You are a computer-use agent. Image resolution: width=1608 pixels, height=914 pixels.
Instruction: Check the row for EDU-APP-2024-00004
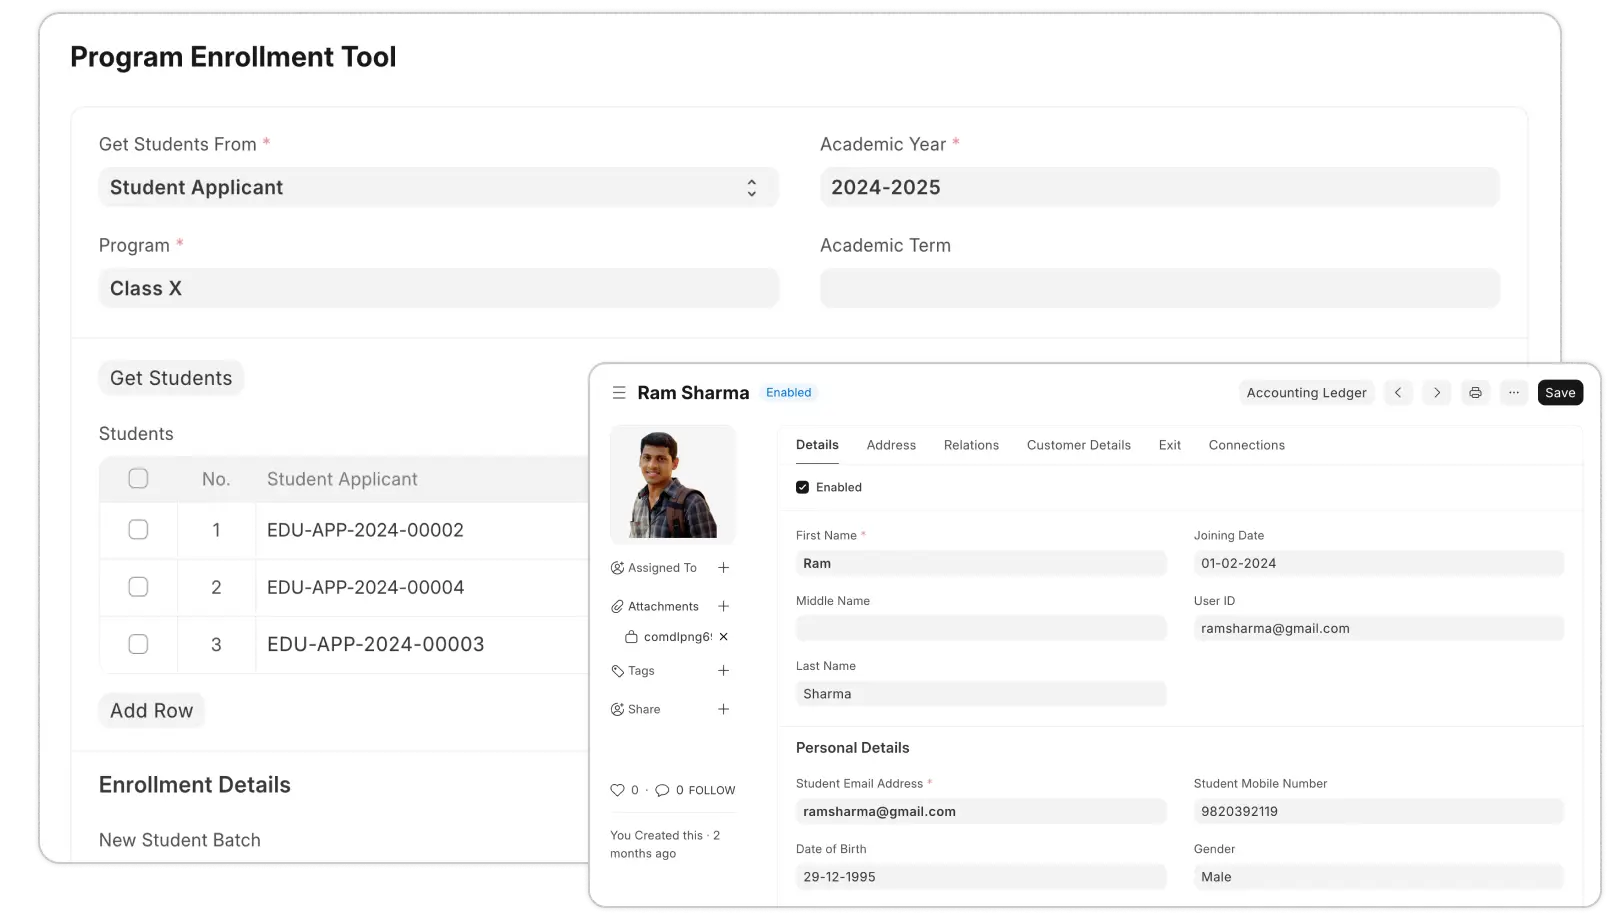tap(138, 587)
